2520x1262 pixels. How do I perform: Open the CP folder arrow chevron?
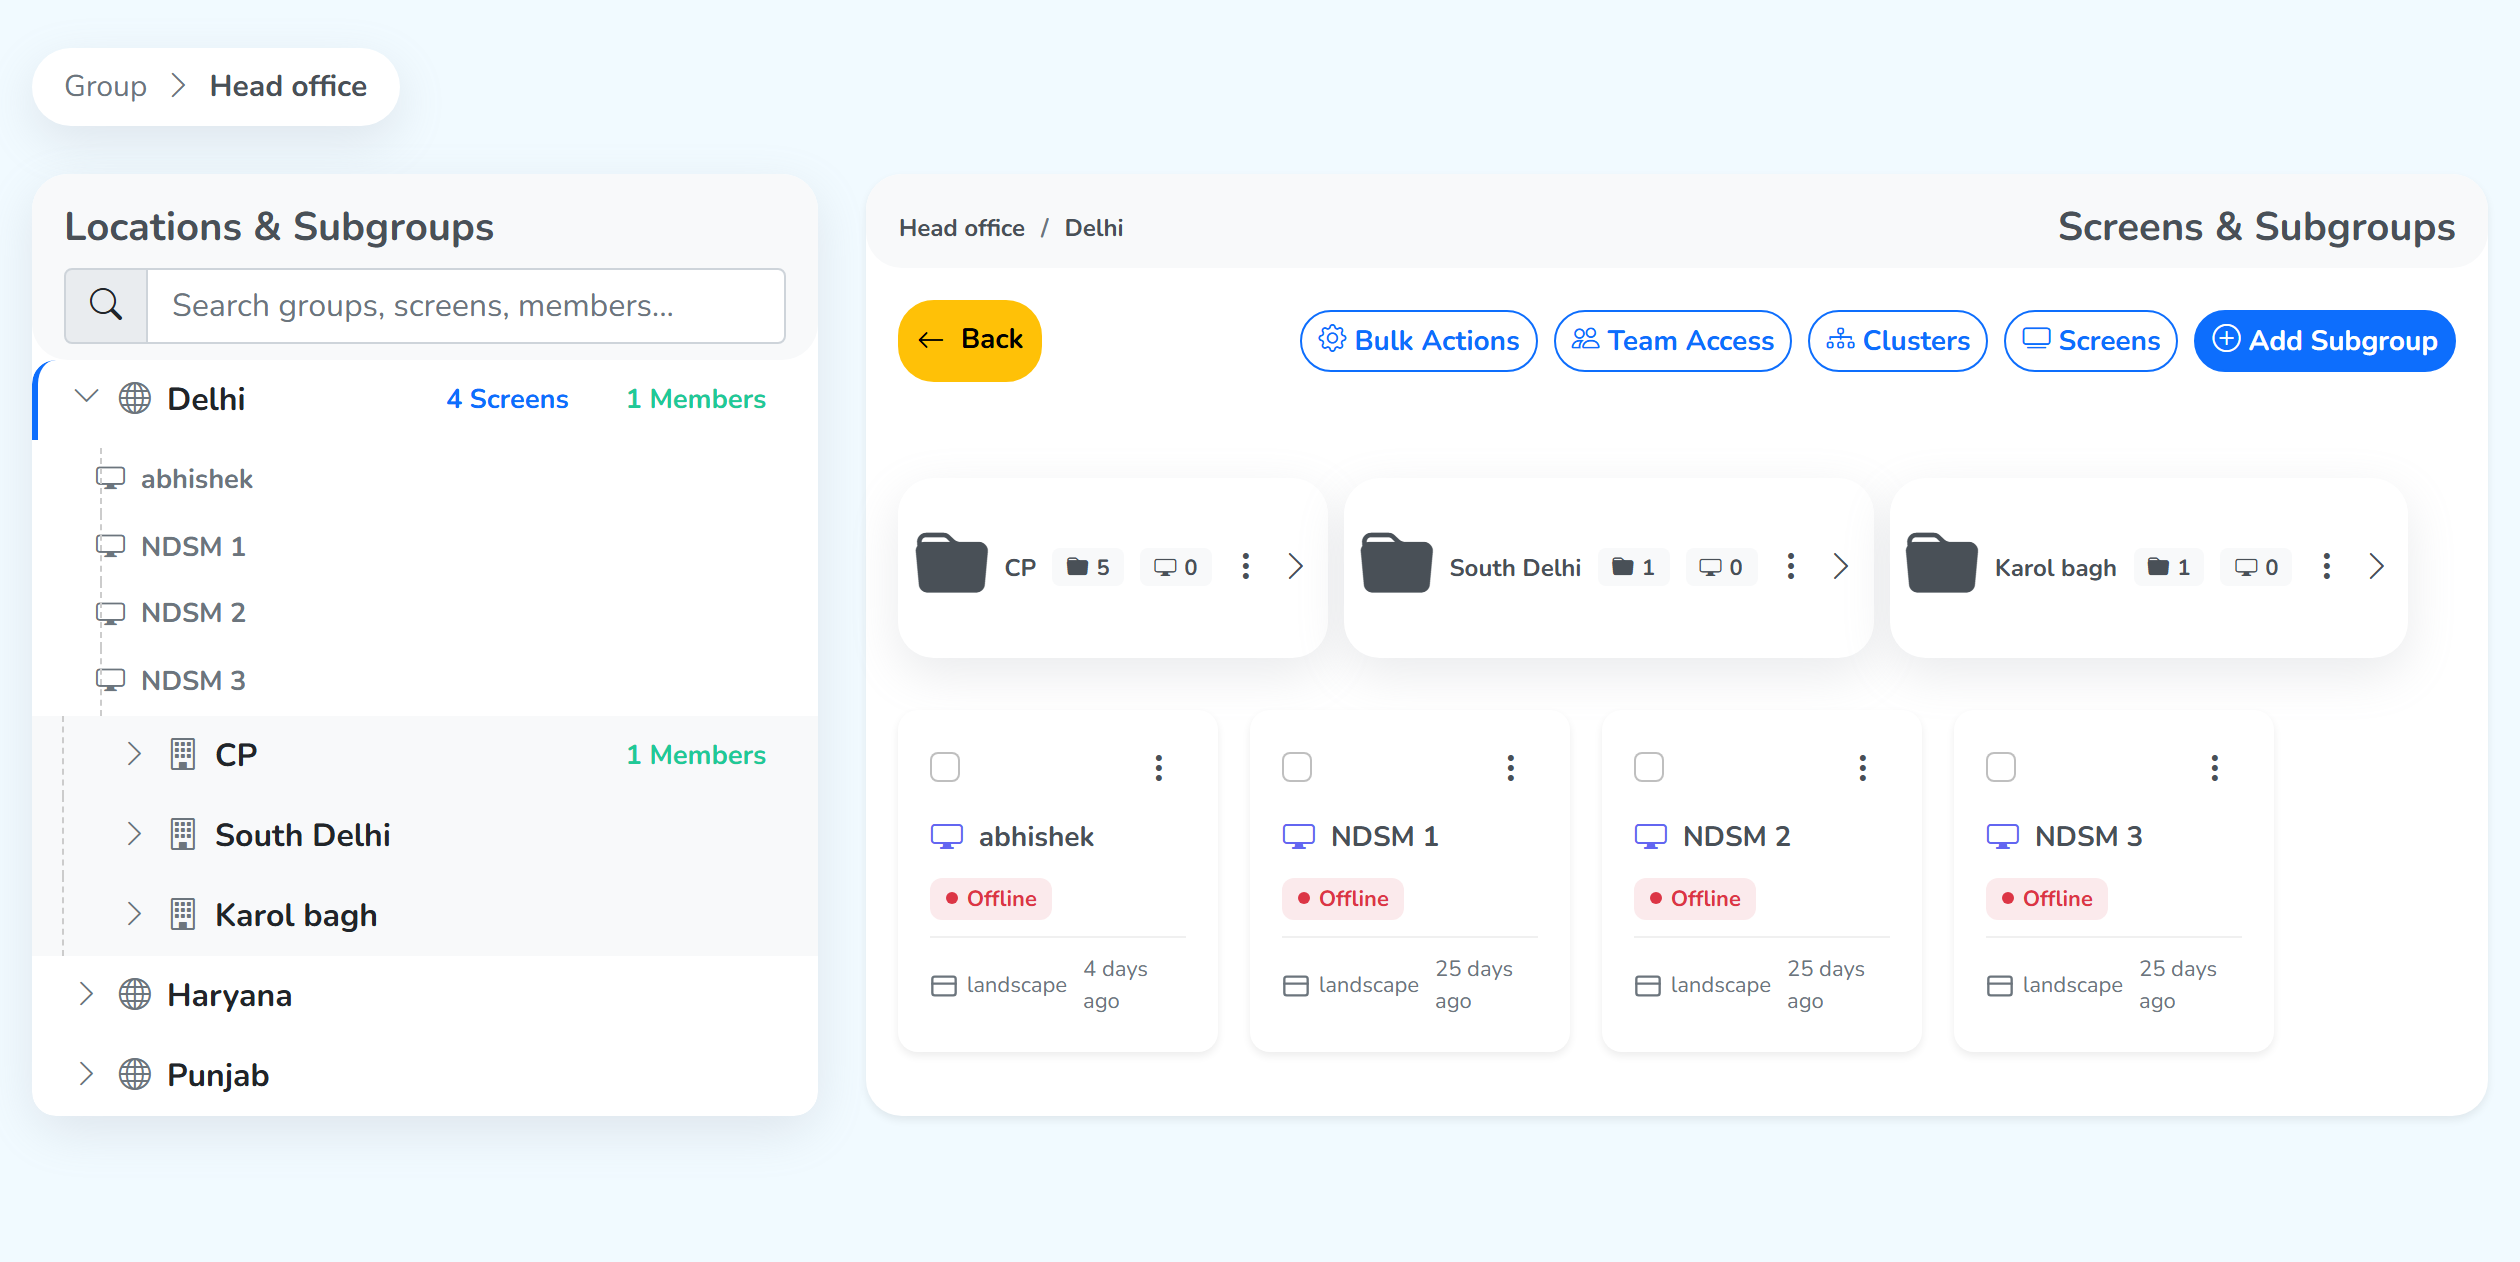coord(1295,567)
